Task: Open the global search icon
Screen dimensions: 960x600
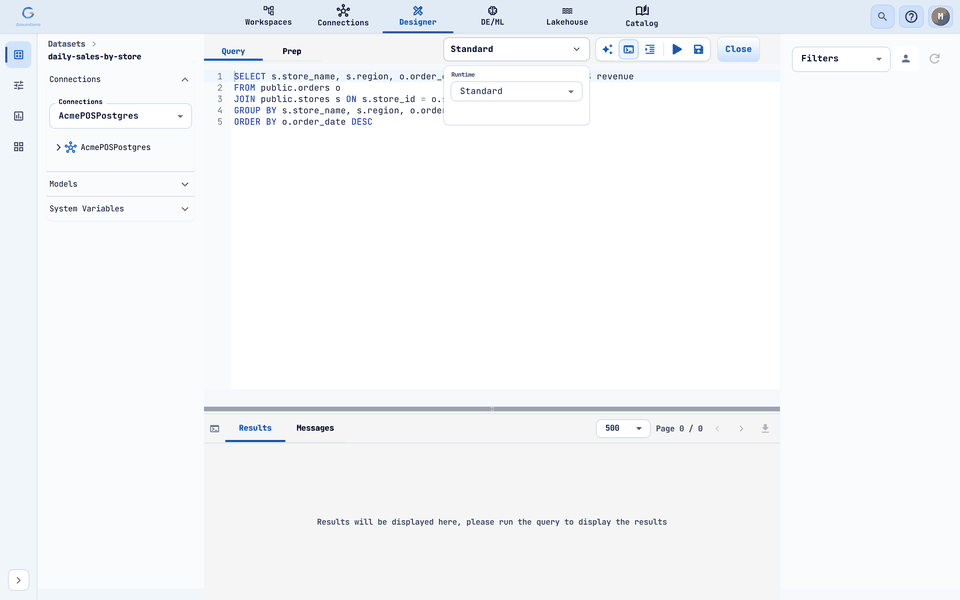Action: point(882,17)
